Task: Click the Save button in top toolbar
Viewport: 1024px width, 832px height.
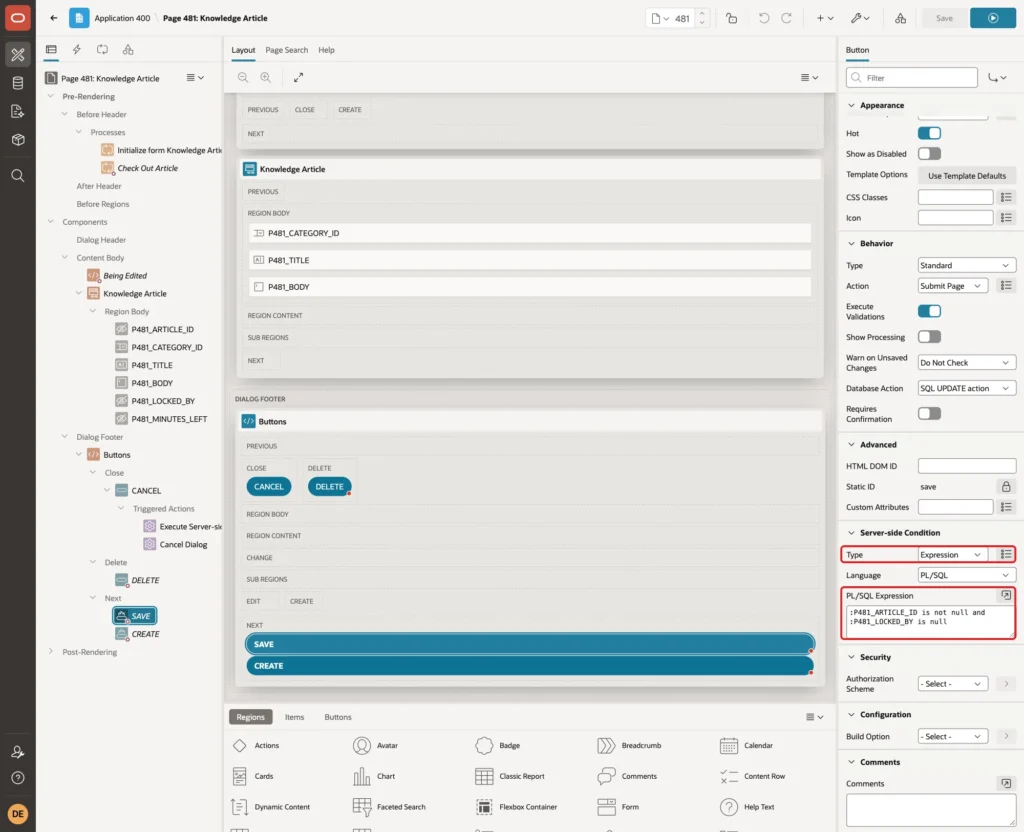Action: pos(944,18)
